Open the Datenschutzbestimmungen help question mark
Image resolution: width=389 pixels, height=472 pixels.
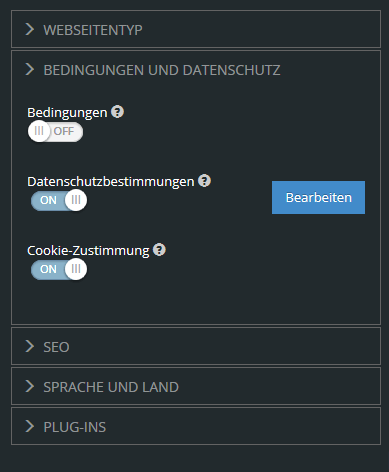tap(204, 181)
